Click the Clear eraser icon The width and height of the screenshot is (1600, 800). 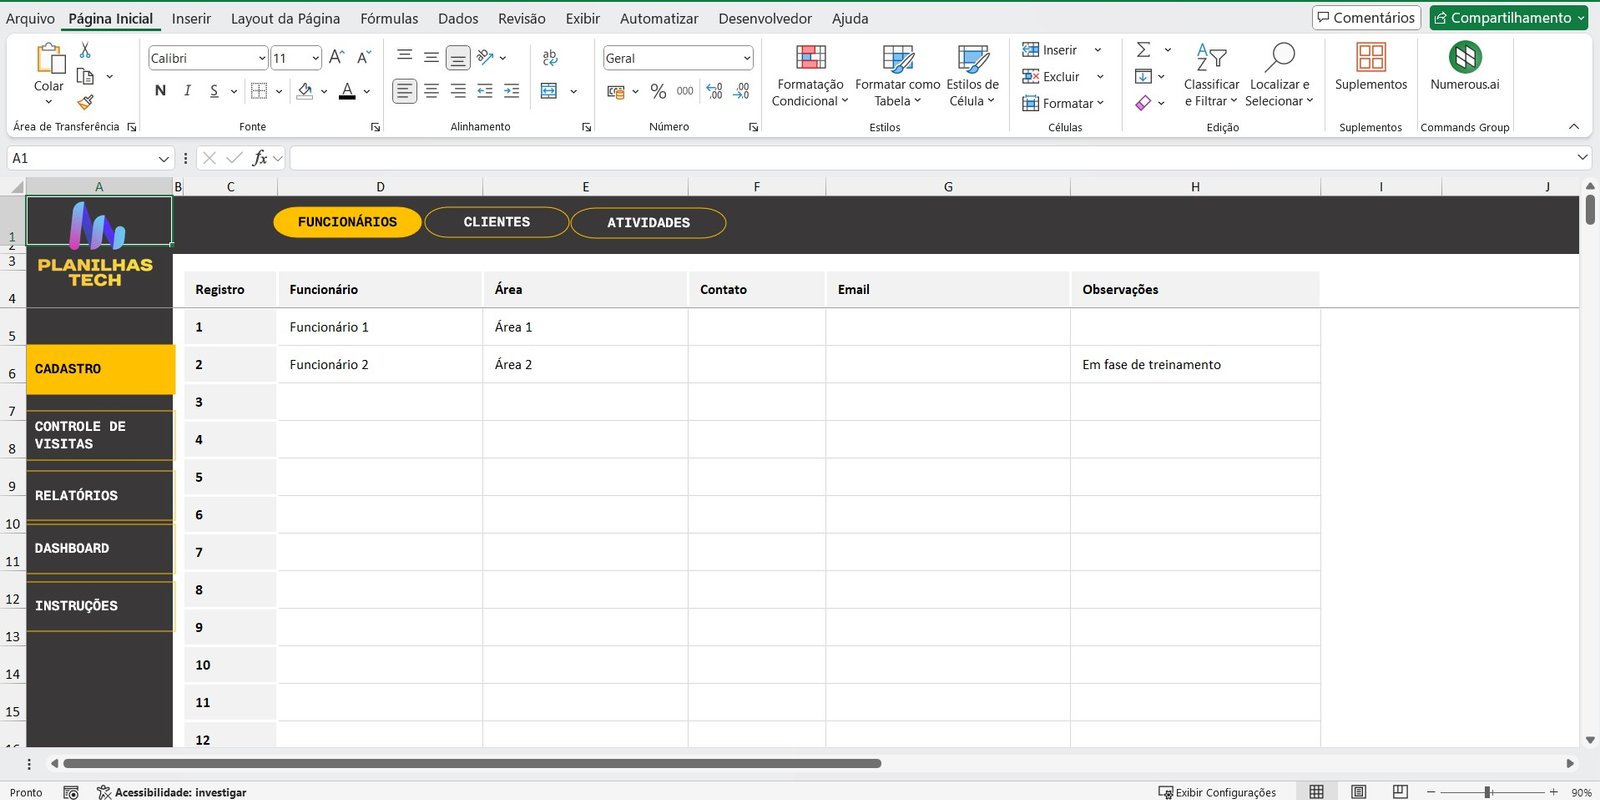pos(1144,103)
